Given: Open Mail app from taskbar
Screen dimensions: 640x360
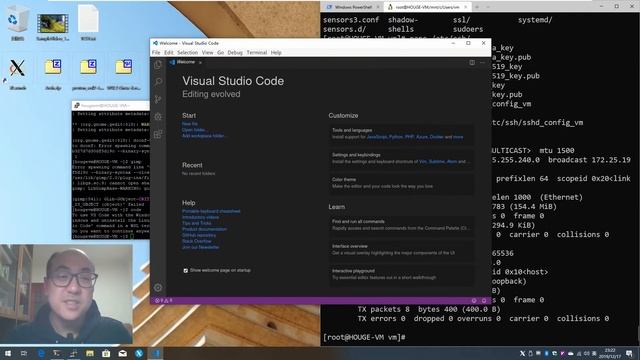Looking at the screenshot, I should 122,353.
